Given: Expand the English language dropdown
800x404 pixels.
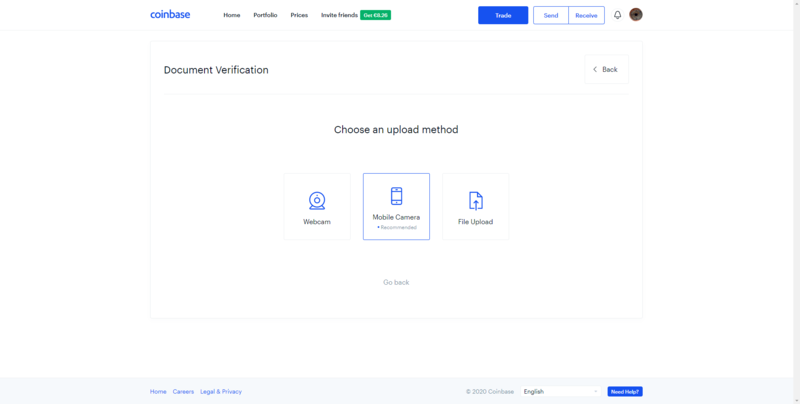Looking at the screenshot, I should [x=561, y=392].
